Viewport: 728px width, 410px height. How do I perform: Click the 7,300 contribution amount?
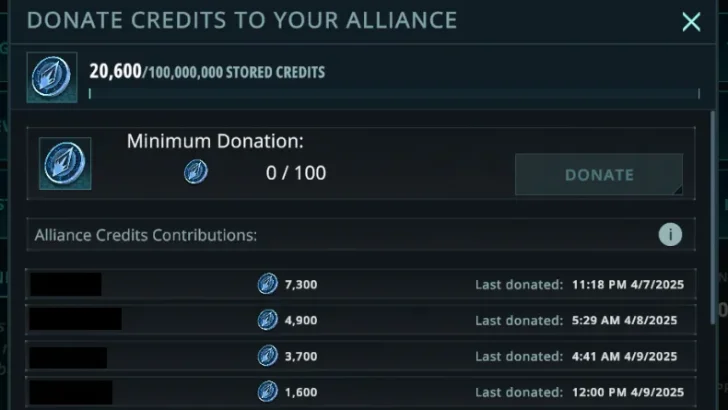pos(301,284)
